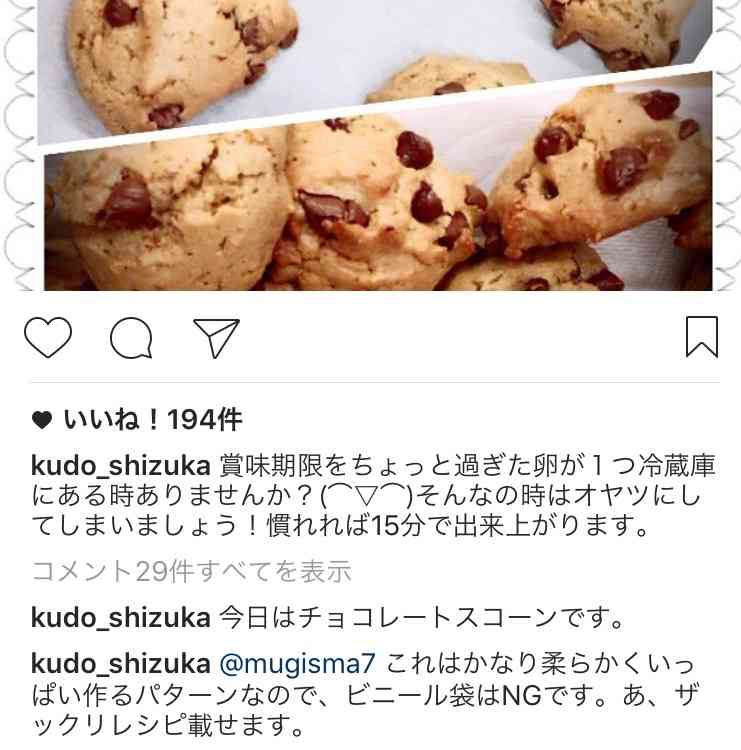Tap the divider line under action icons
The image size is (741, 750).
point(376,382)
